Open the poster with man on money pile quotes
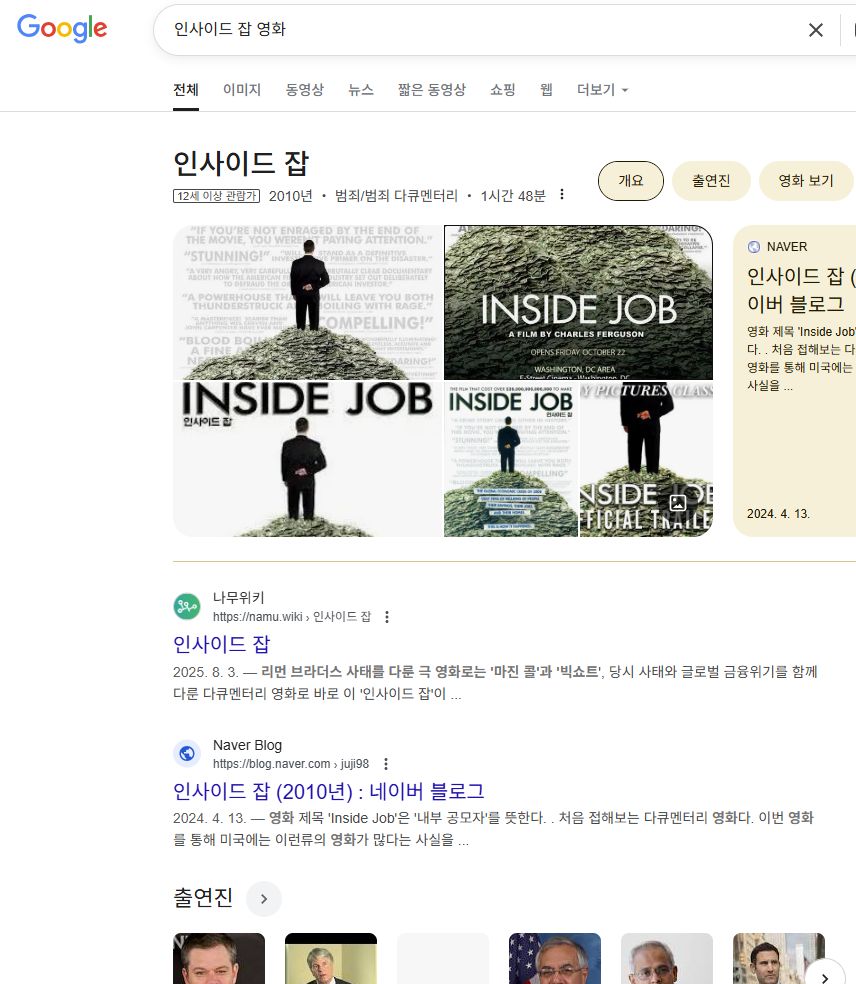Image resolution: width=856 pixels, height=984 pixels. (308, 302)
